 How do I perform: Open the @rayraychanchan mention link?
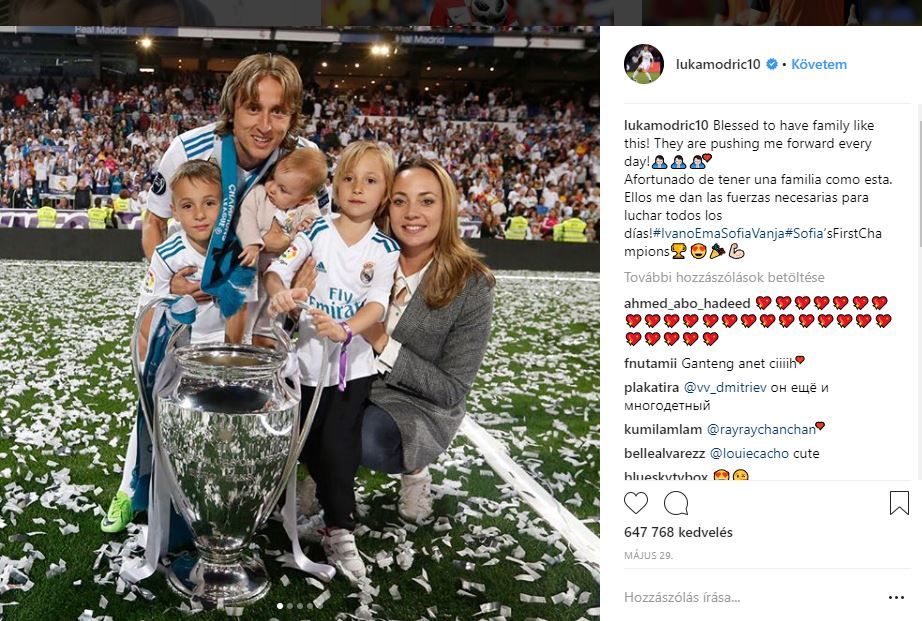coord(761,430)
